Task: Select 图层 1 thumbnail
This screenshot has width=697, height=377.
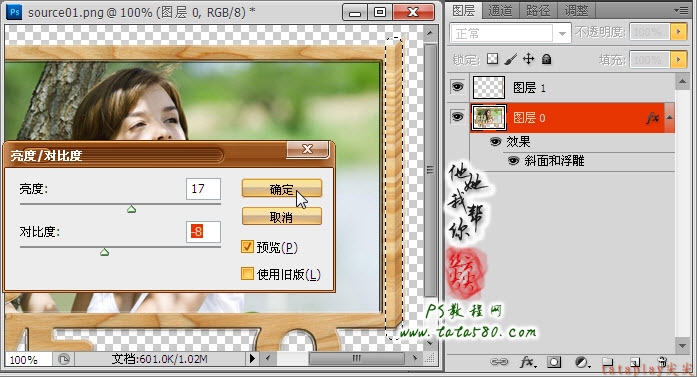Action: coord(489,87)
